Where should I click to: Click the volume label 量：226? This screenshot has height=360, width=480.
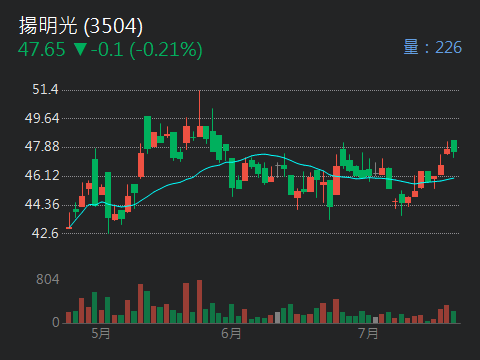tap(433, 47)
